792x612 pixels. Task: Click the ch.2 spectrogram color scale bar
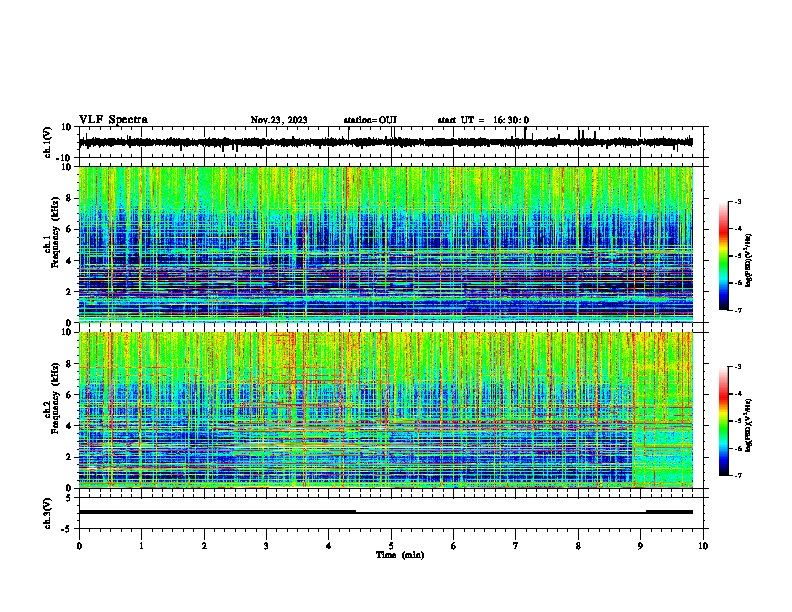[x=724, y=421]
